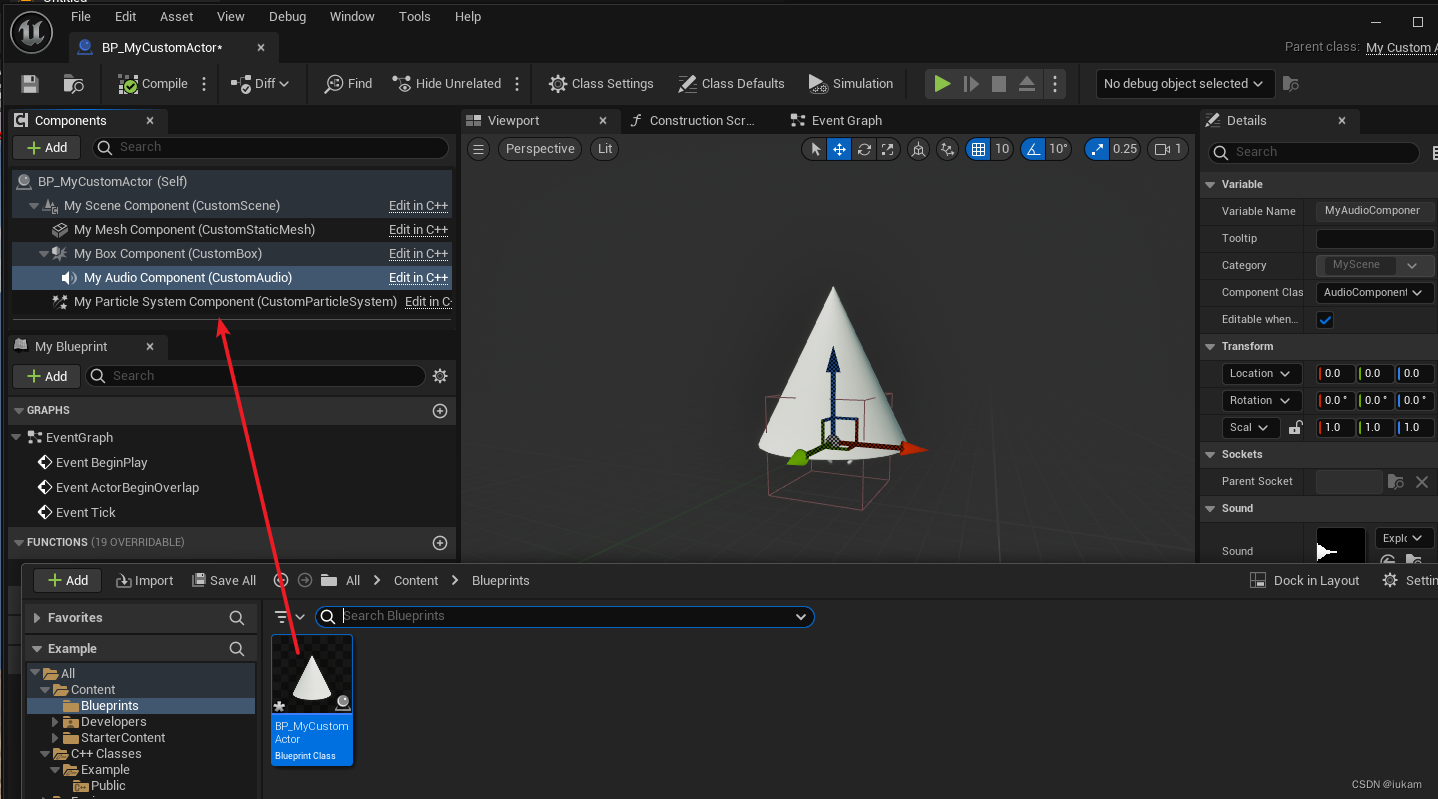This screenshot has width=1438, height=799.
Task: Adjust camera speed setting
Action: tap(1167, 149)
